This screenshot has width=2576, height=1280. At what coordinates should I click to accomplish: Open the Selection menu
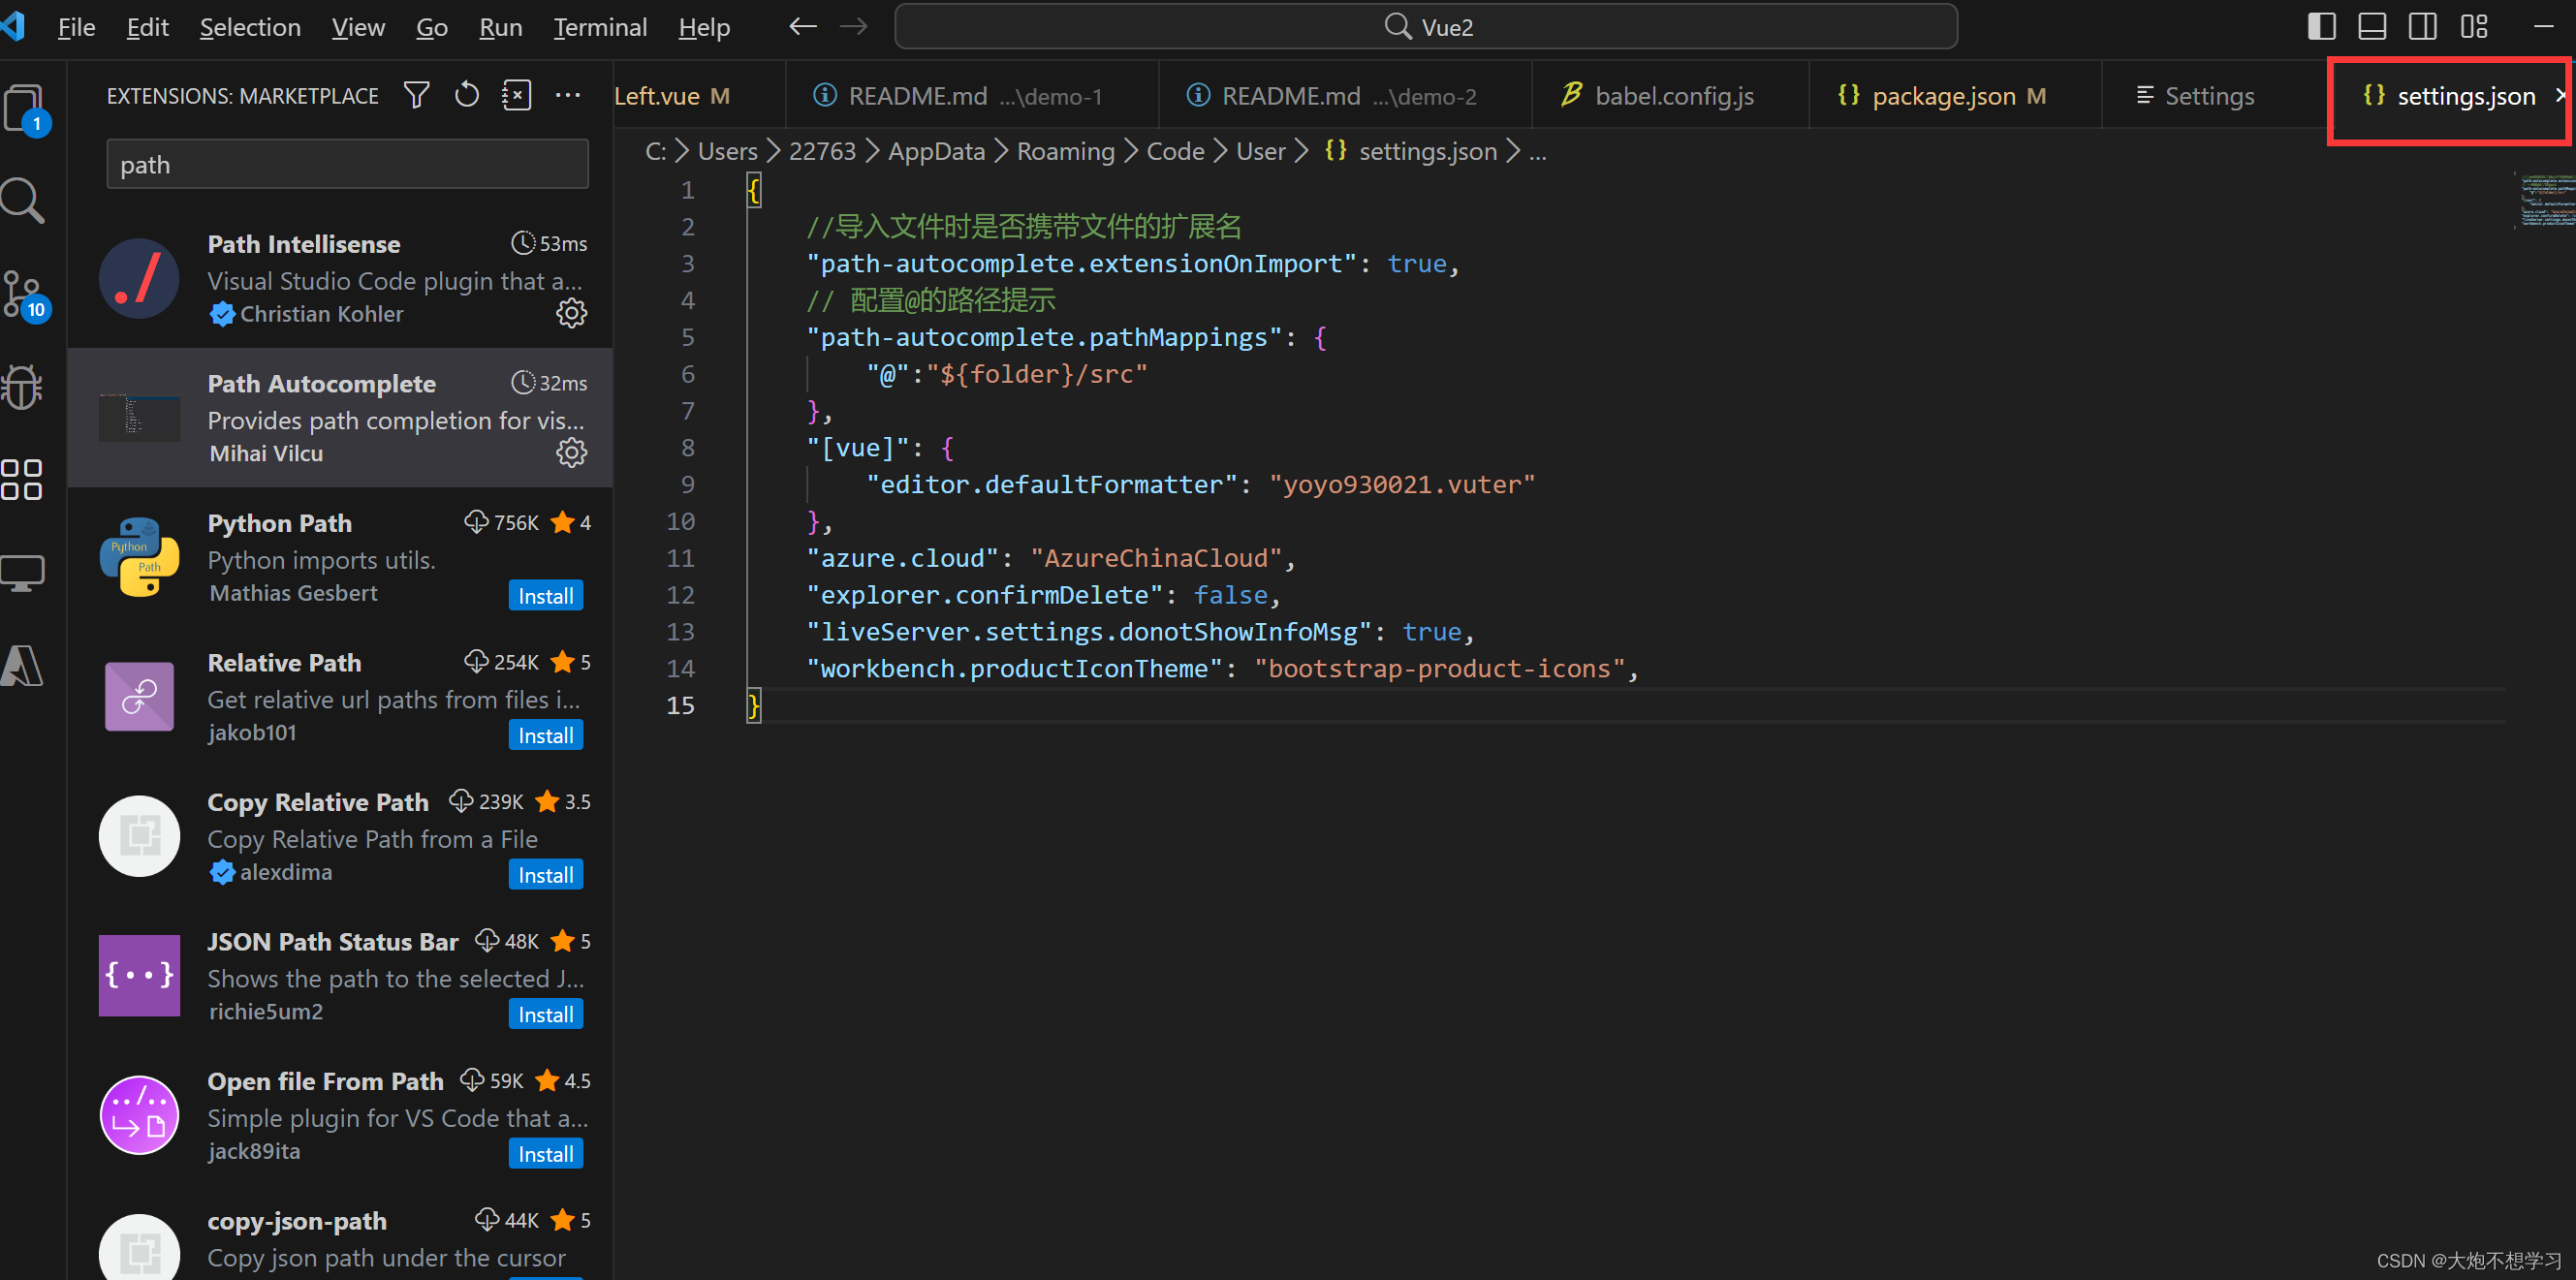point(250,27)
